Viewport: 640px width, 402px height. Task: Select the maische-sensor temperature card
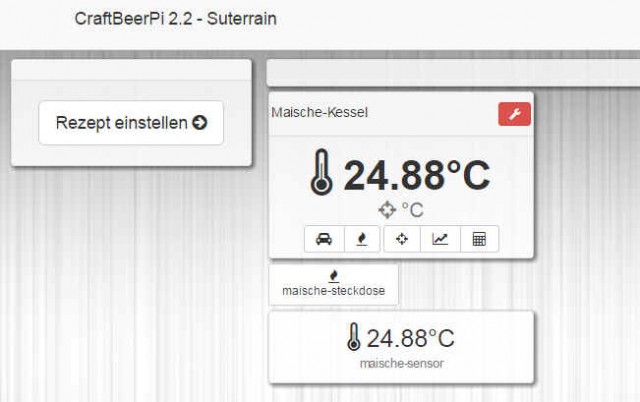tap(401, 347)
